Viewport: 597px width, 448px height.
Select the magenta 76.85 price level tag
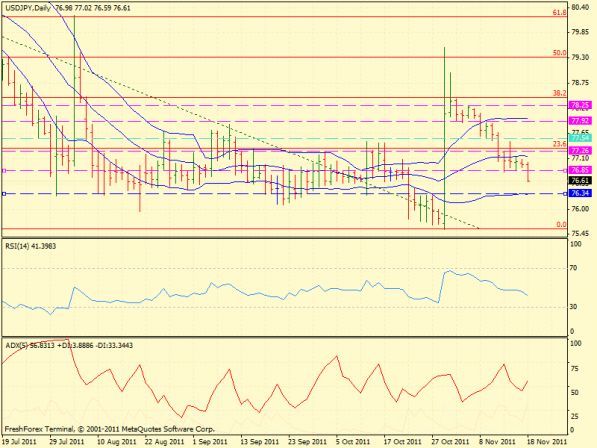pos(580,170)
